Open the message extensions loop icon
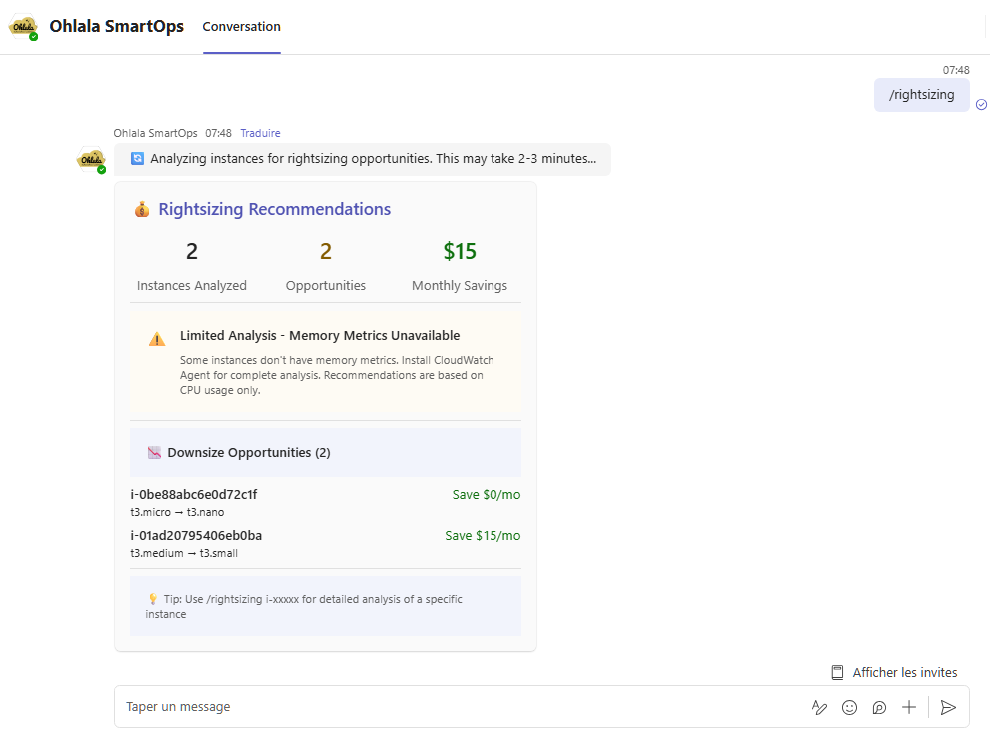The width and height of the screenshot is (990, 732). (x=879, y=707)
